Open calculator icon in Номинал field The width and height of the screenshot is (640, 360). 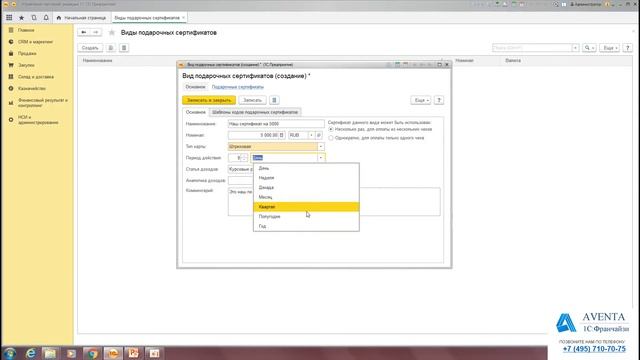coord(282,135)
